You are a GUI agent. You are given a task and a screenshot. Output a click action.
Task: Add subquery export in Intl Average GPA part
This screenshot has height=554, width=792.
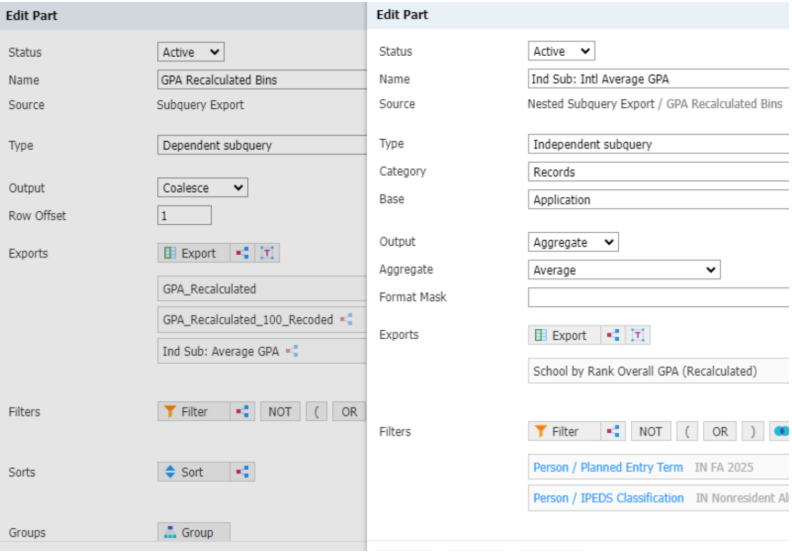613,336
